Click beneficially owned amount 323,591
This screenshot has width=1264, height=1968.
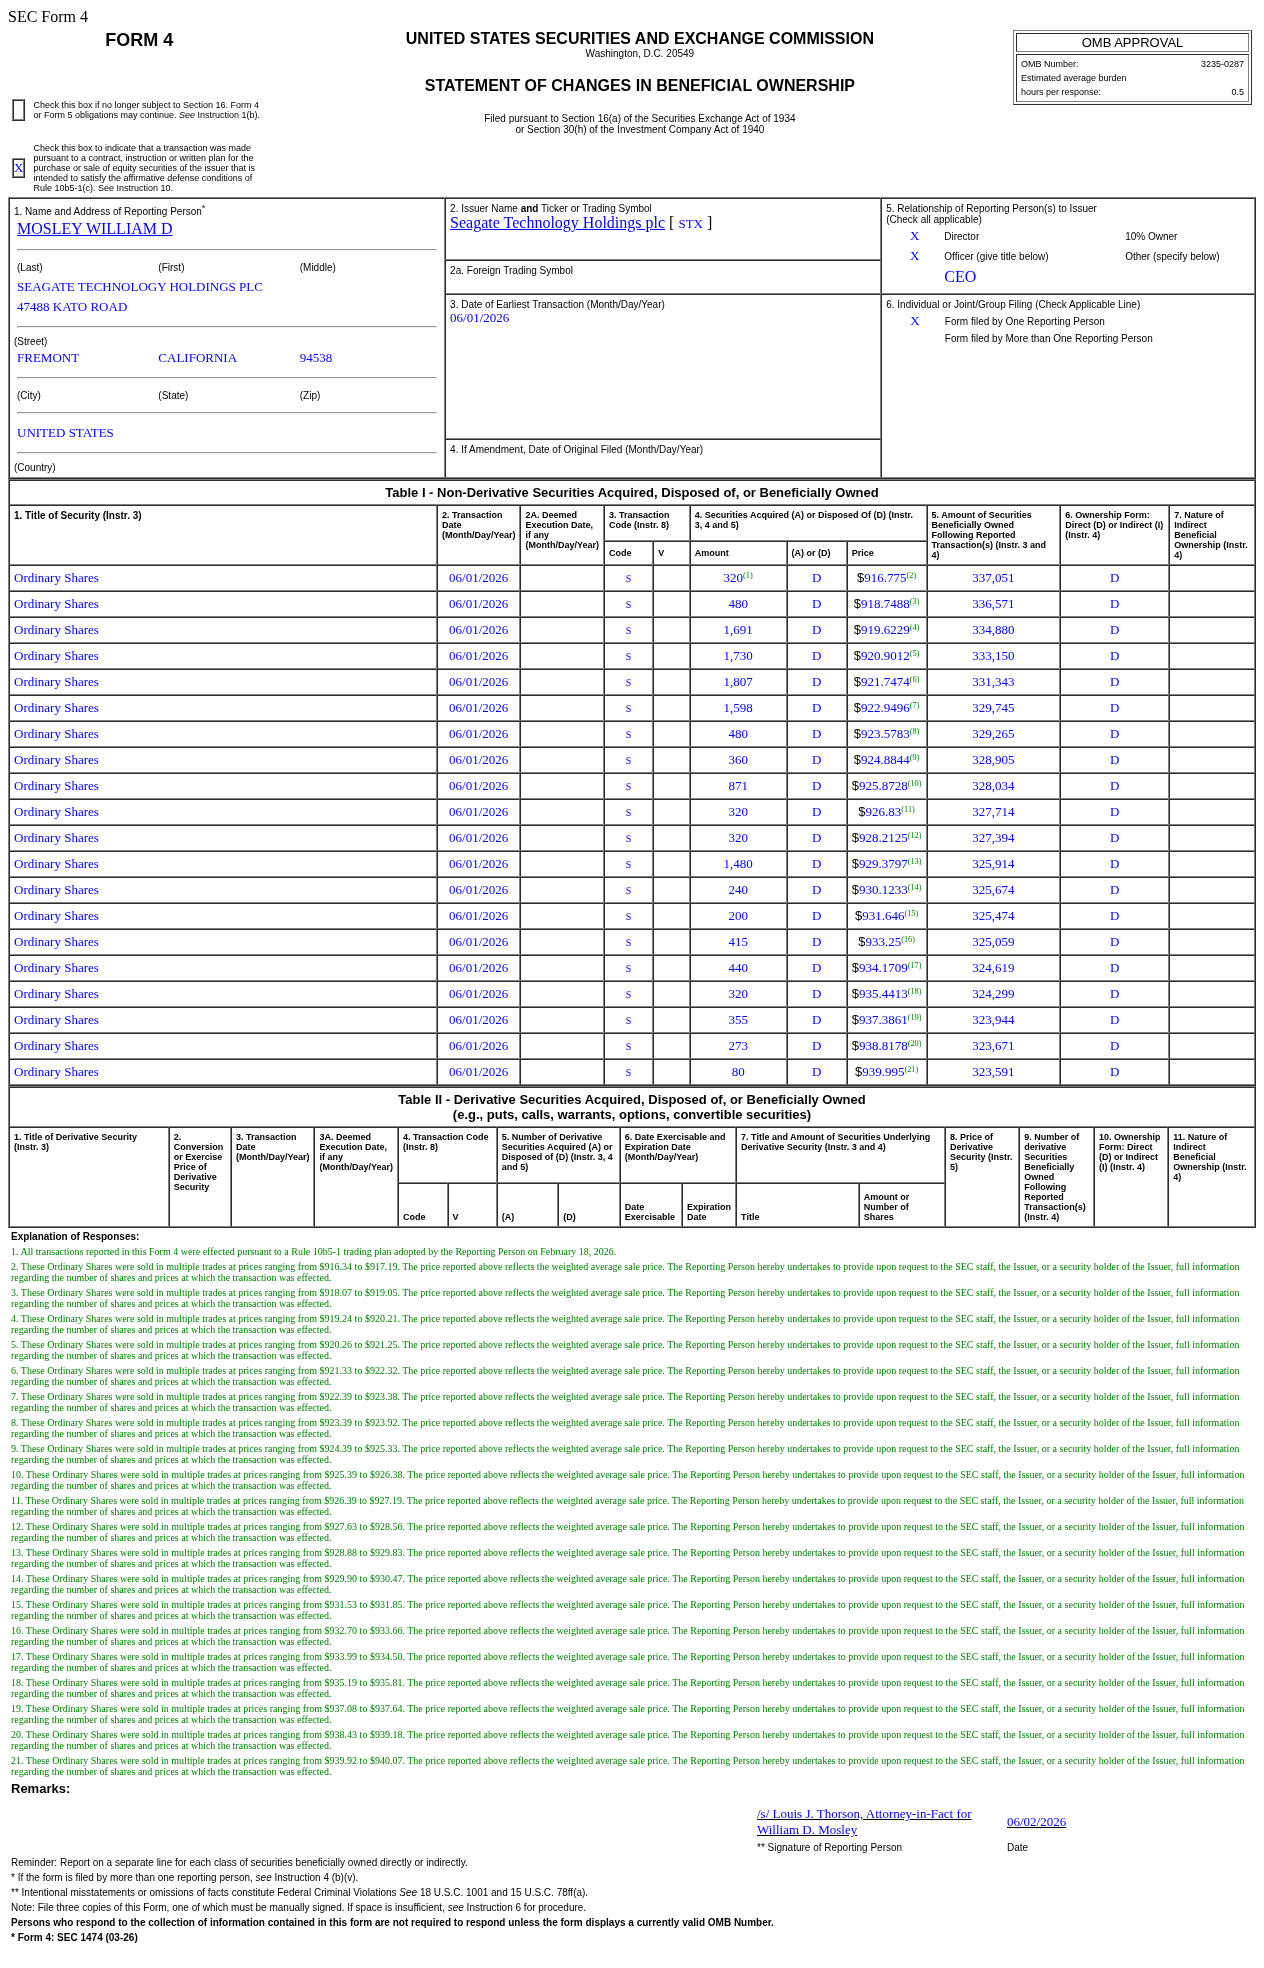(x=993, y=1072)
